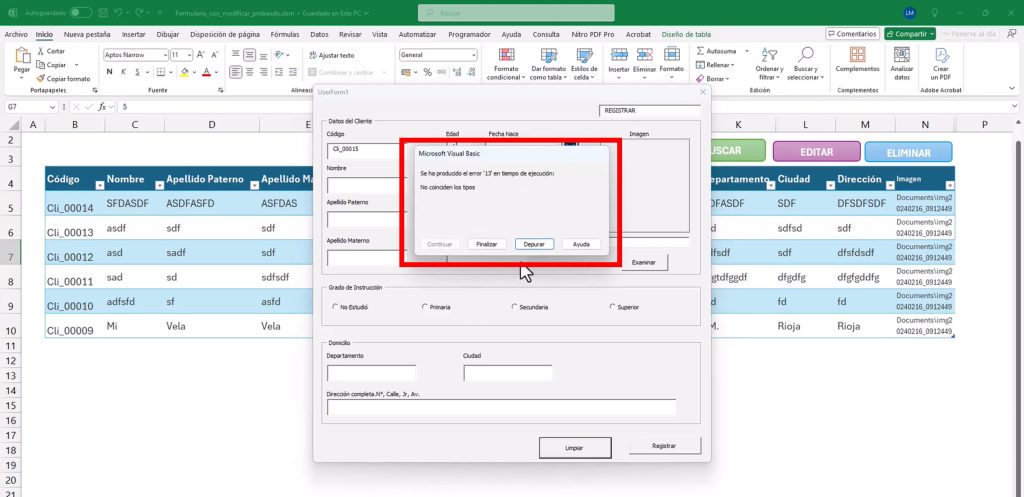This screenshot has height=497, width=1024.
Task: Select the Secundaria radio option
Action: coord(514,307)
